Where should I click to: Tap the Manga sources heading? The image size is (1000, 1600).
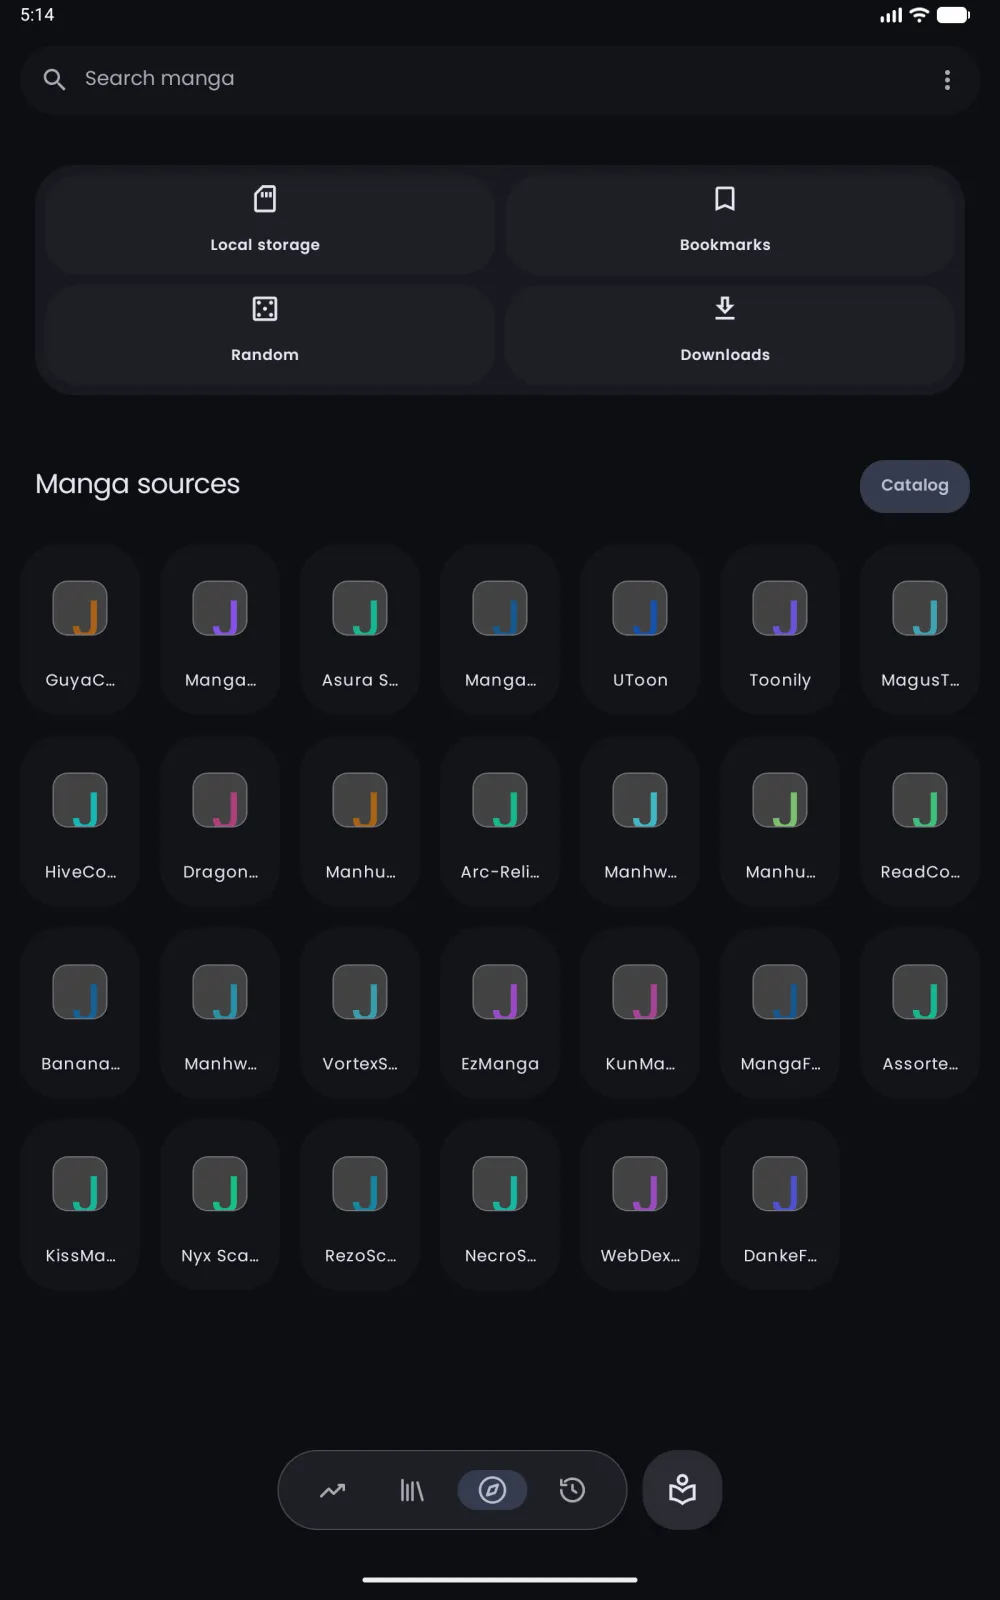tap(138, 484)
